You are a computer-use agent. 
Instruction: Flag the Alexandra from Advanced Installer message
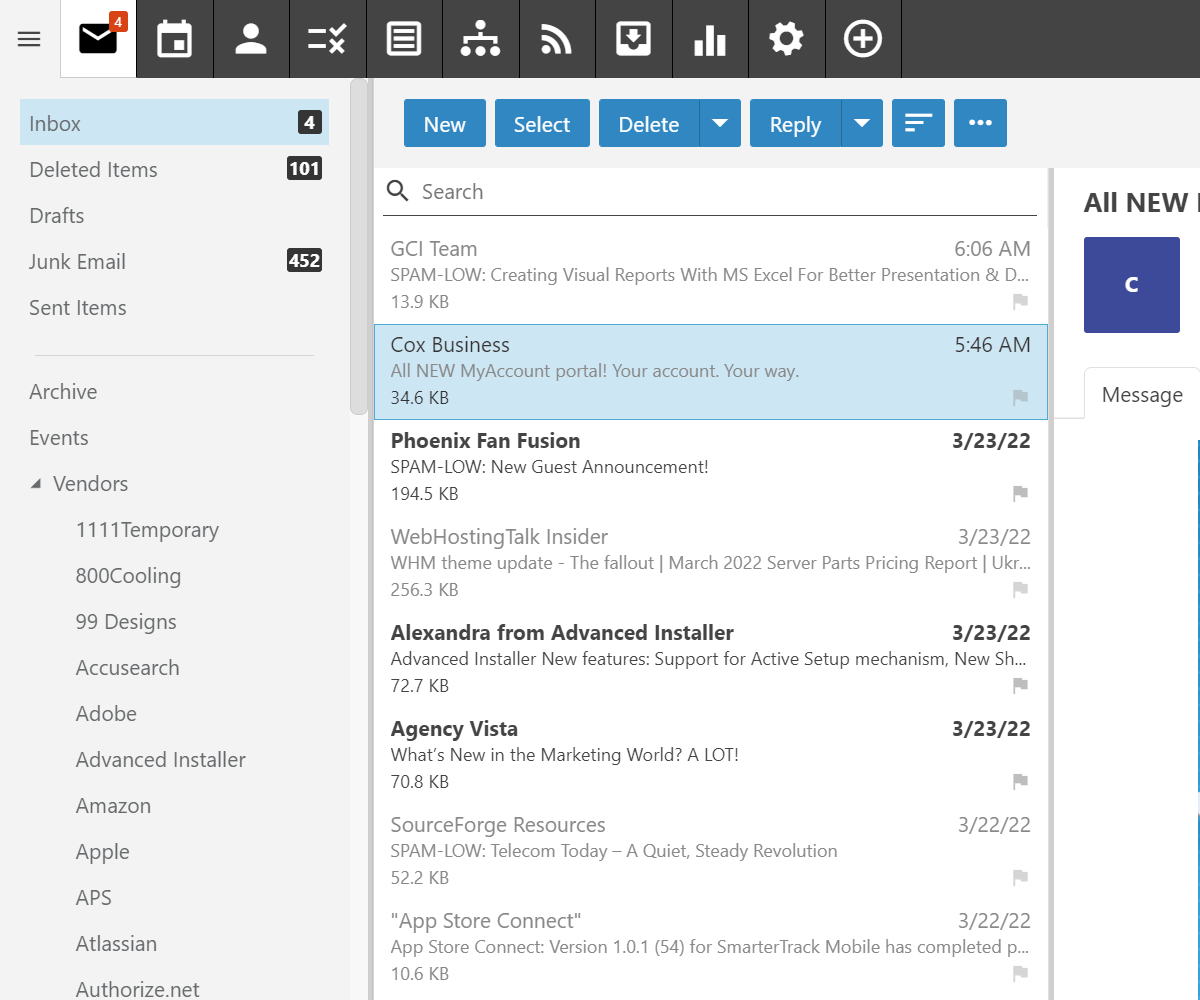1020,685
